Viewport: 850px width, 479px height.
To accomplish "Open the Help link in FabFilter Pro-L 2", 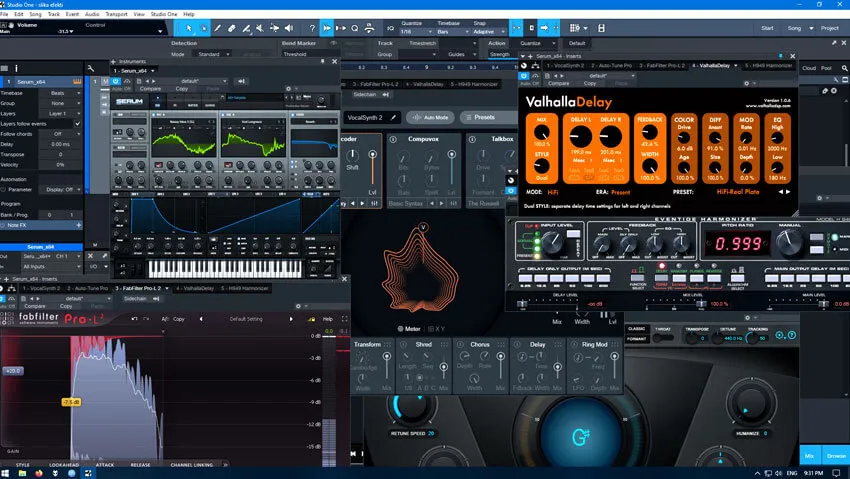I will 327,319.
